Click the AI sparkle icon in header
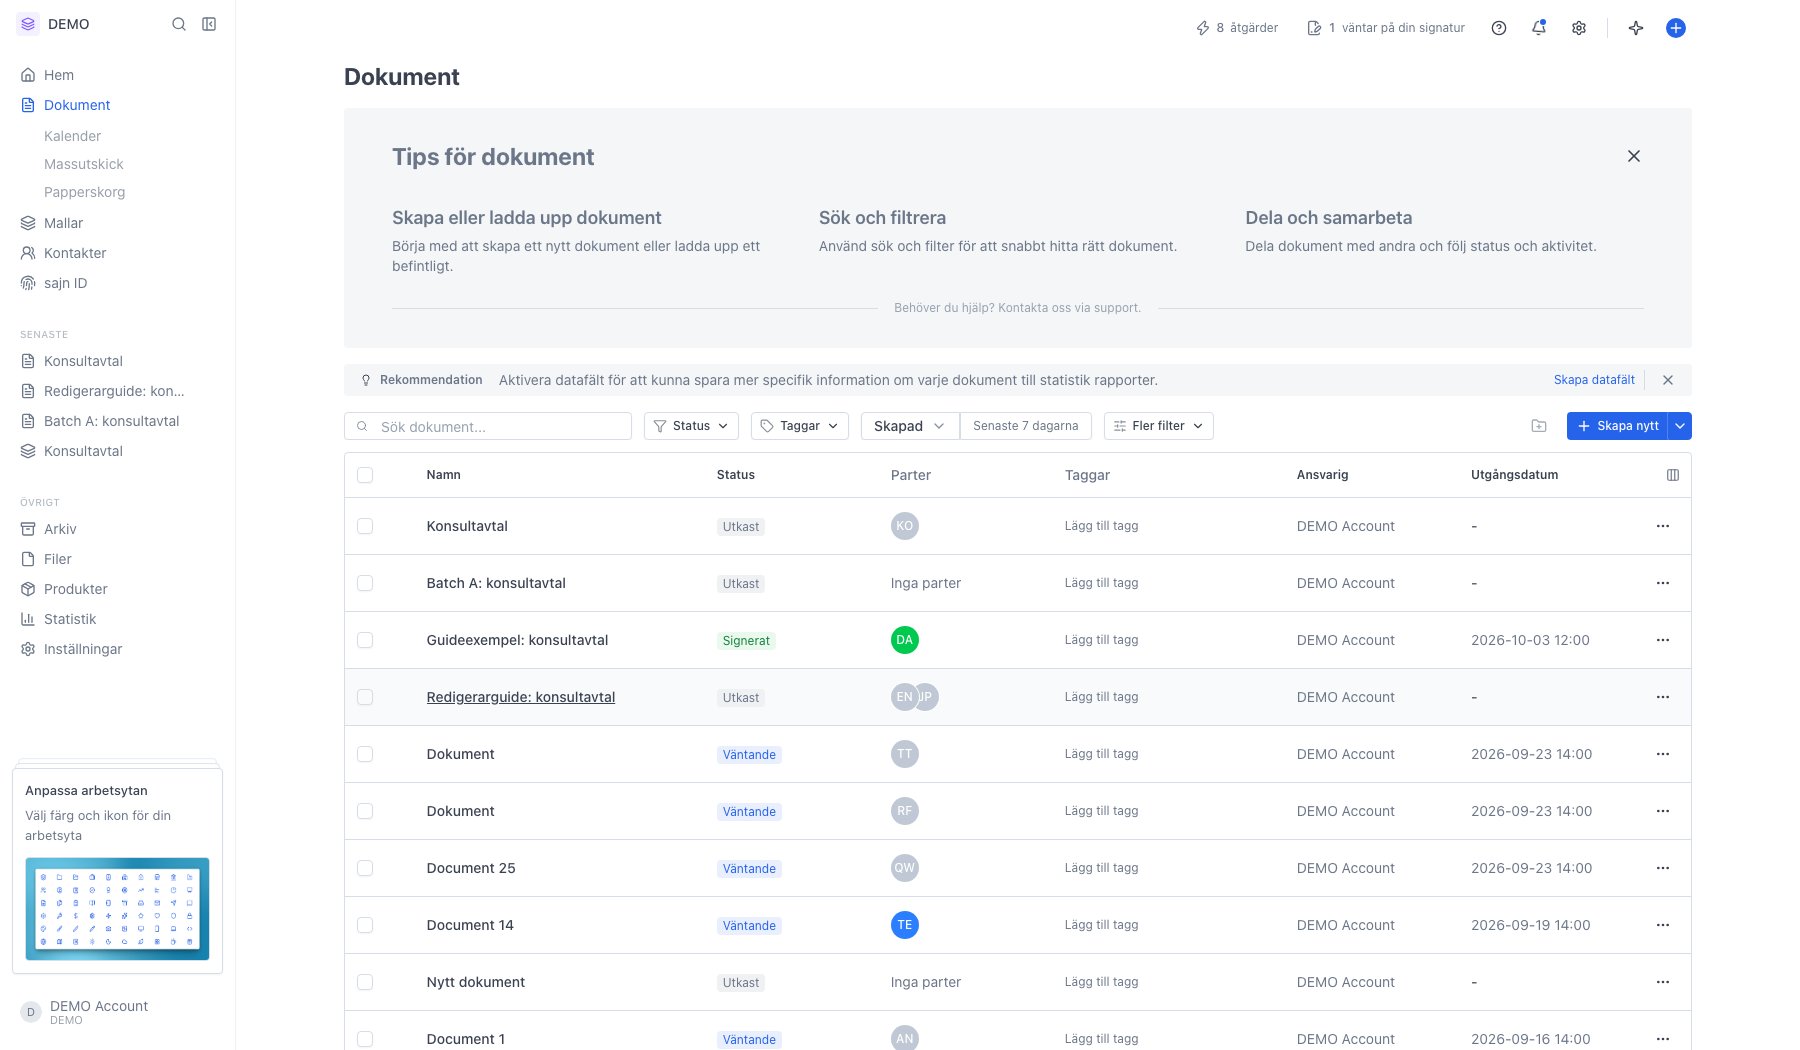This screenshot has width=1800, height=1050. (1636, 28)
